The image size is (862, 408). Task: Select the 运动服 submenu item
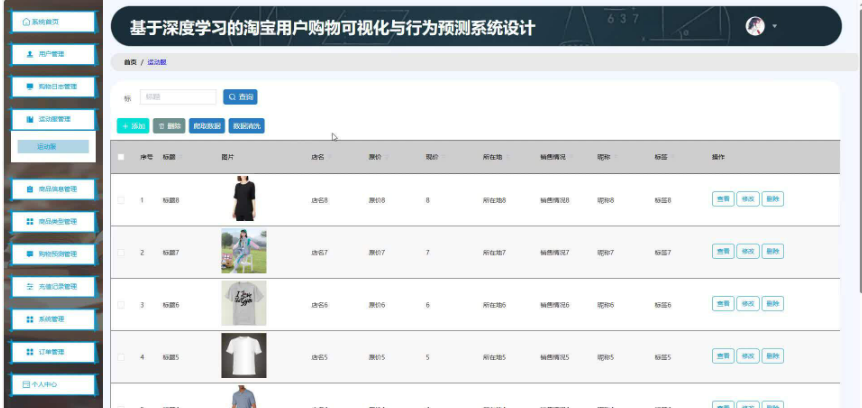pos(53,147)
